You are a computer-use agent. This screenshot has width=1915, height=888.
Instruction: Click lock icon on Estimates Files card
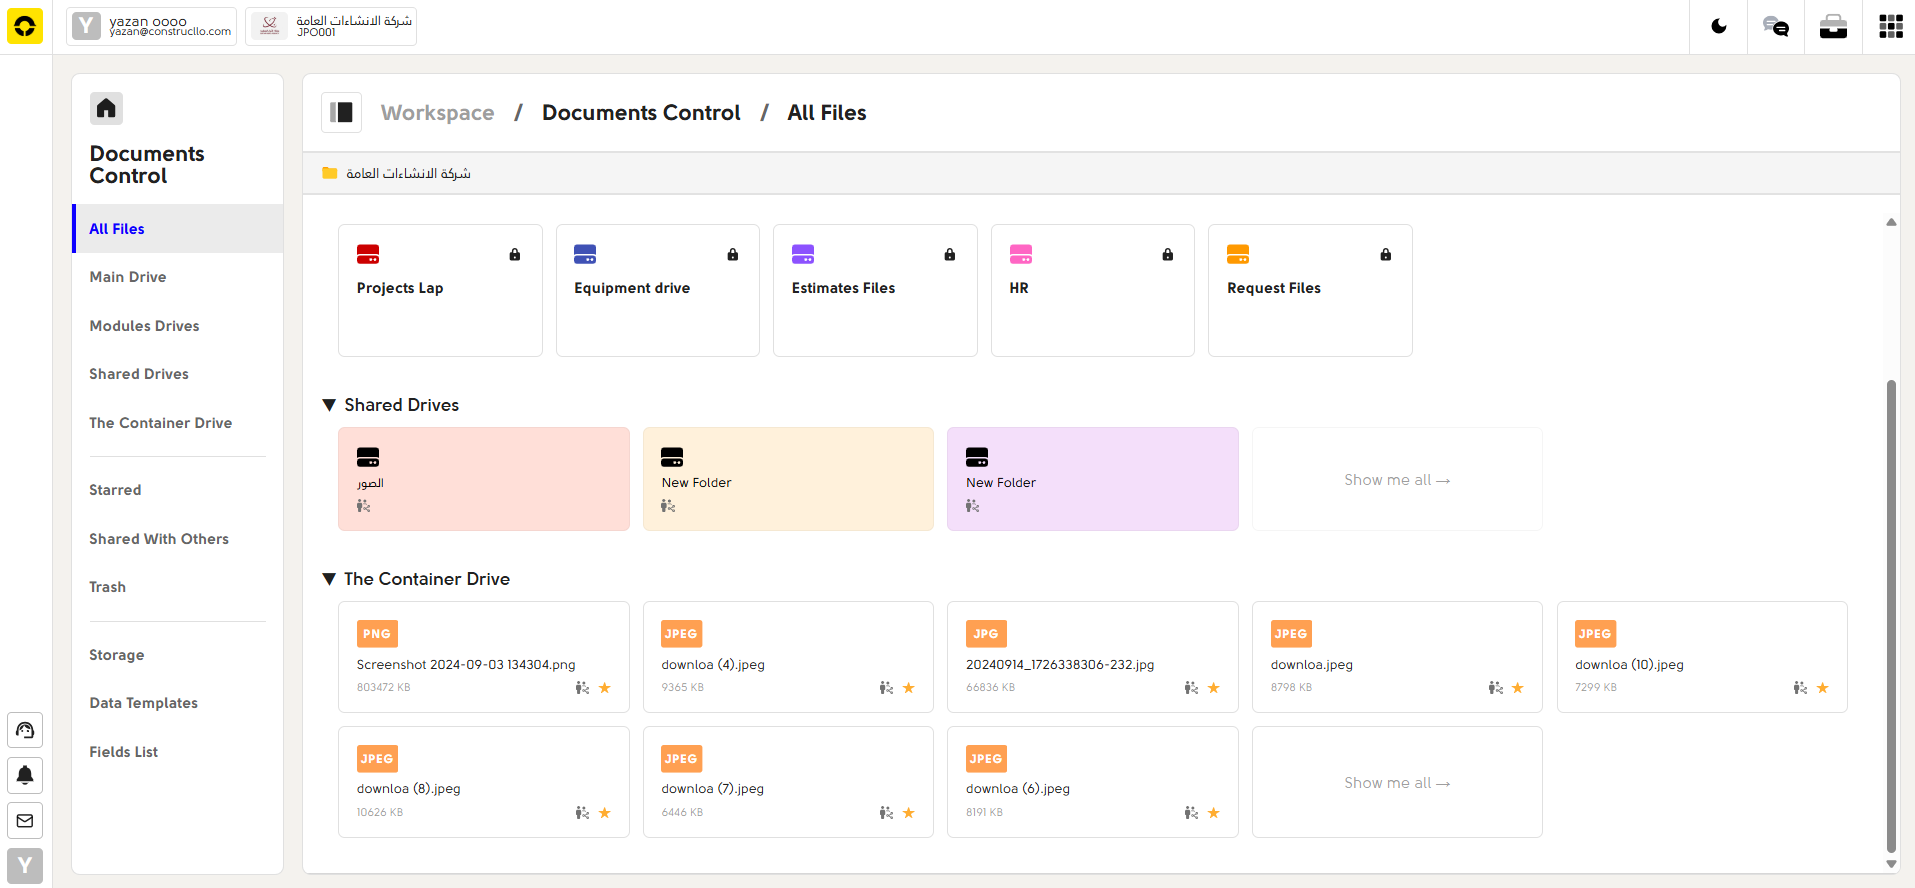point(950,255)
